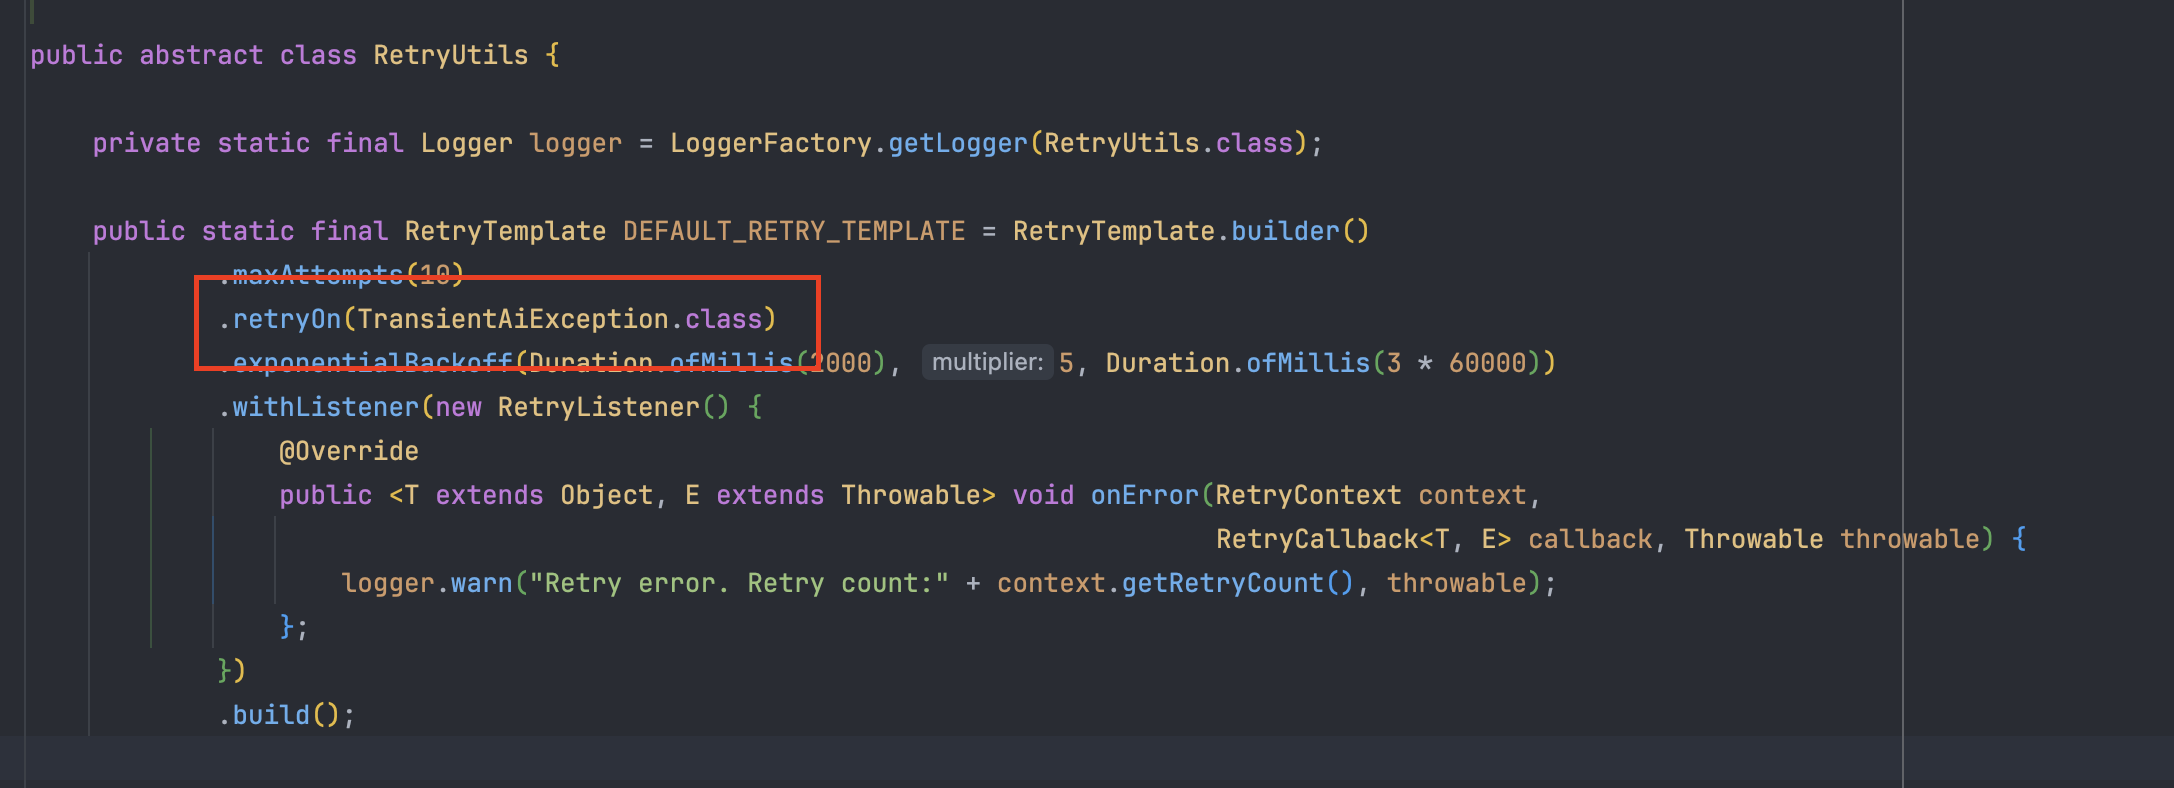Click 'T extends Object' generic bound
Screen dimensions: 2174x788
coord(529,495)
